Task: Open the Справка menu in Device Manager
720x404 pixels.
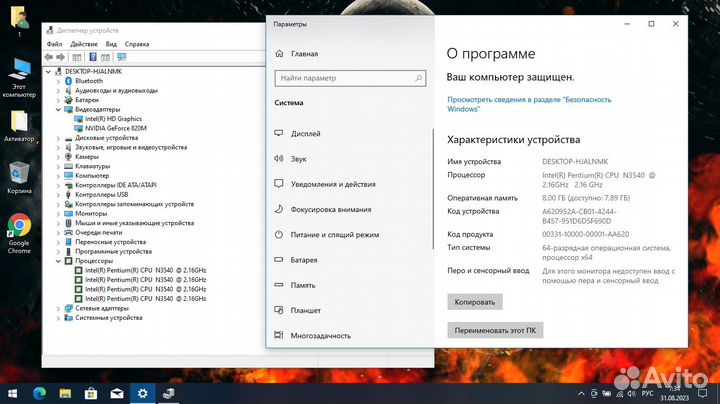Action: [137, 44]
